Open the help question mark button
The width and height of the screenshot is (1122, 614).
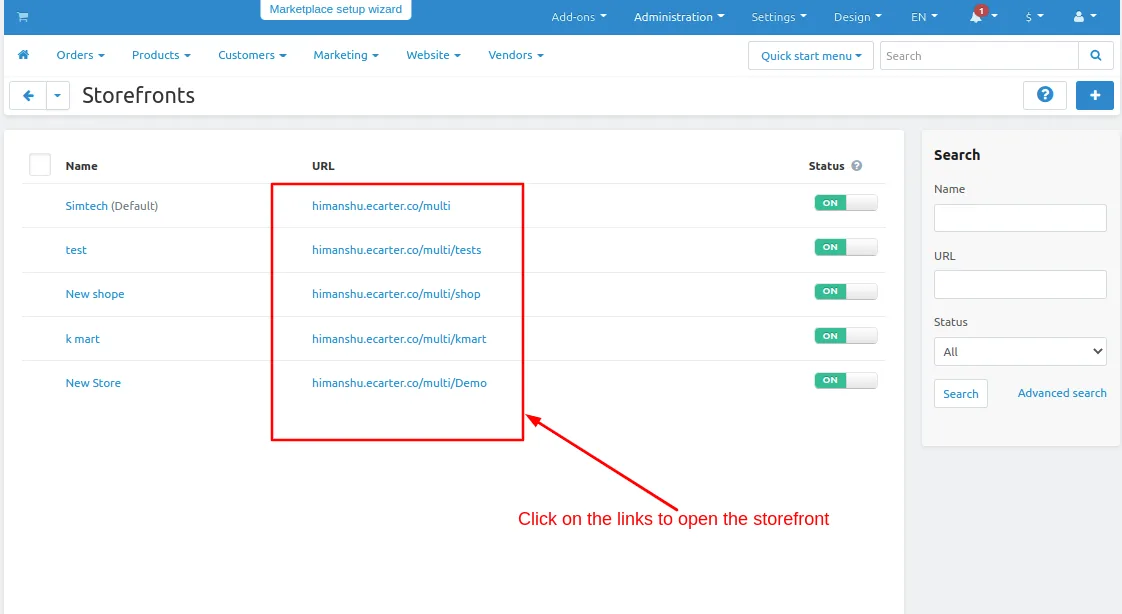[x=1045, y=94]
